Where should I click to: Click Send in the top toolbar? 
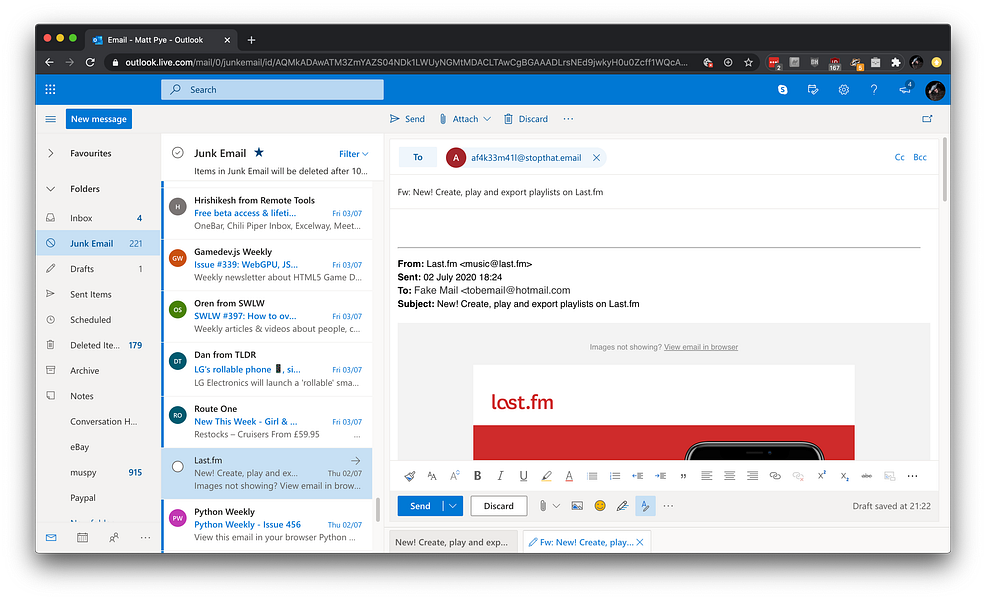pos(407,119)
